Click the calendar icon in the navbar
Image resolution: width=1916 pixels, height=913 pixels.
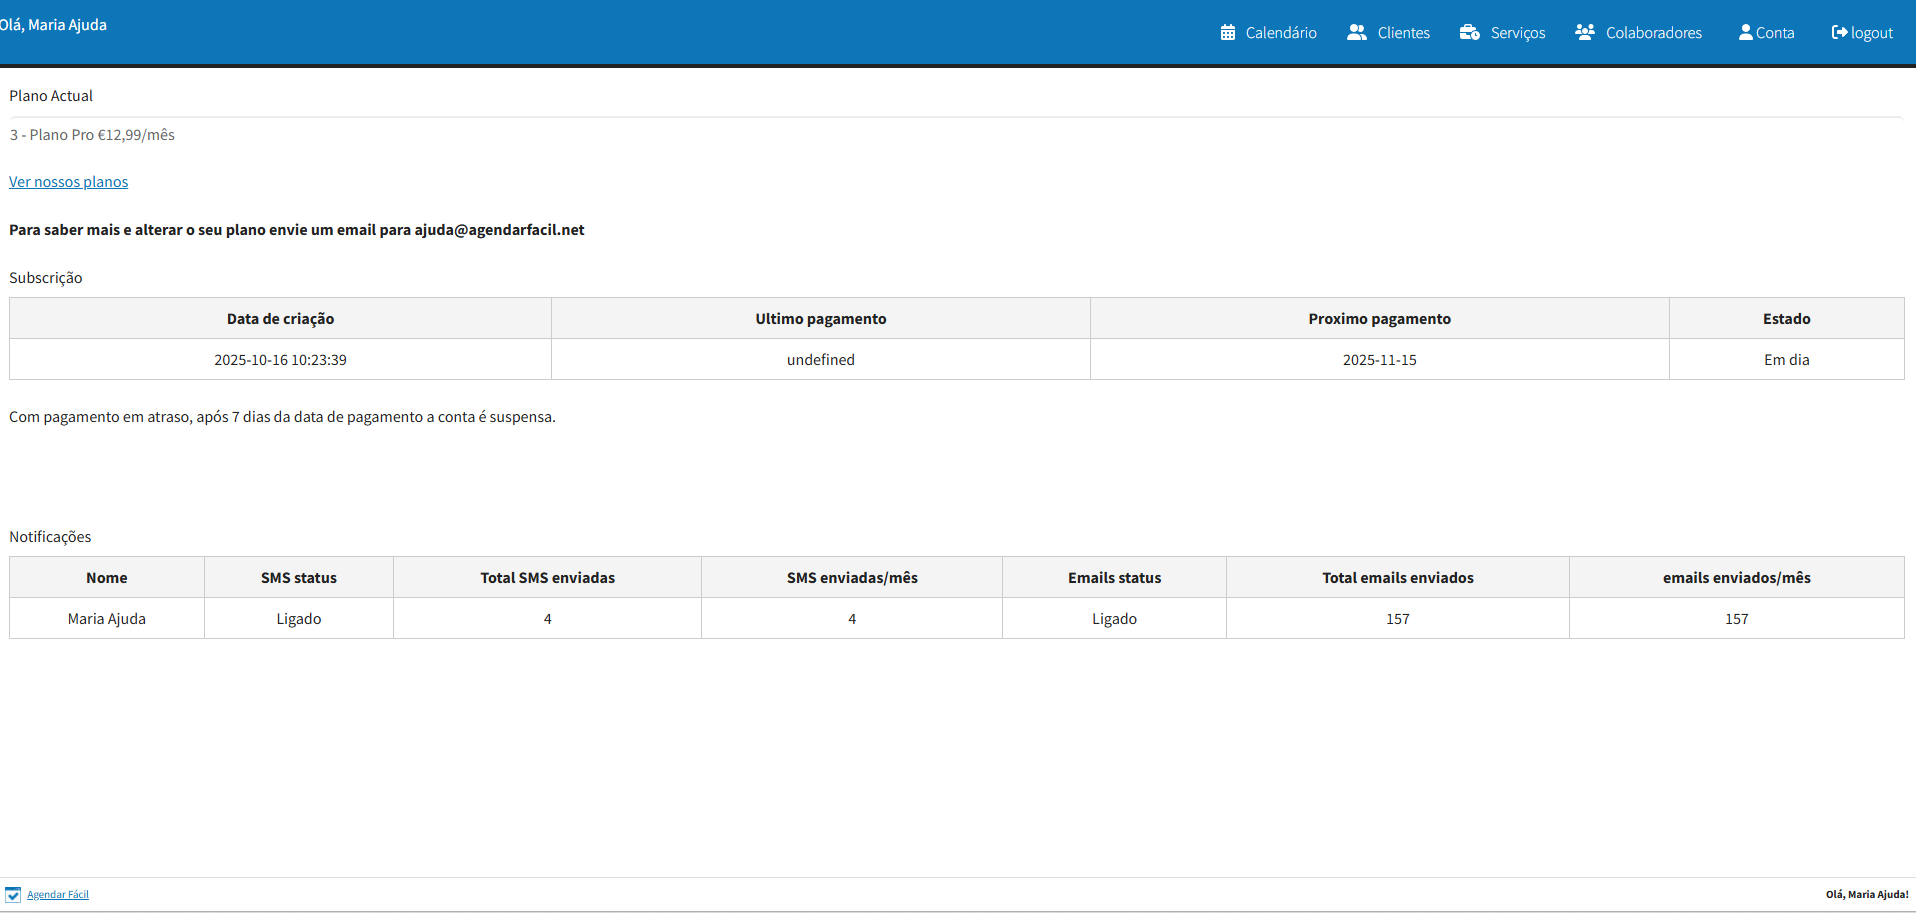coord(1227,33)
